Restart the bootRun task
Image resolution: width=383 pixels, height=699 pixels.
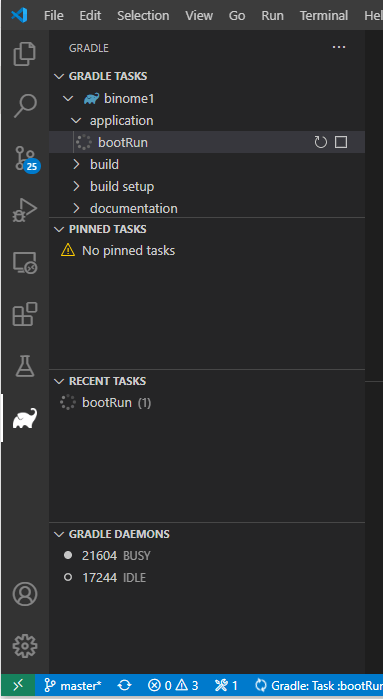tap(321, 142)
